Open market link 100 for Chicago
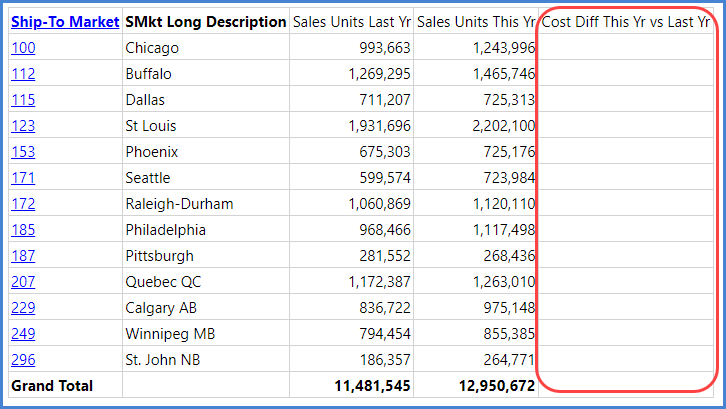The image size is (726, 409). click(x=23, y=48)
